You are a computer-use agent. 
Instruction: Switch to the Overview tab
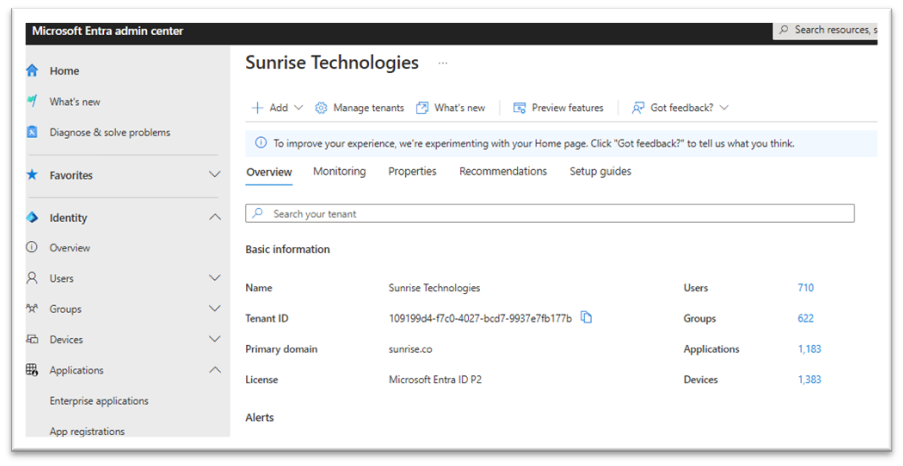click(x=269, y=172)
